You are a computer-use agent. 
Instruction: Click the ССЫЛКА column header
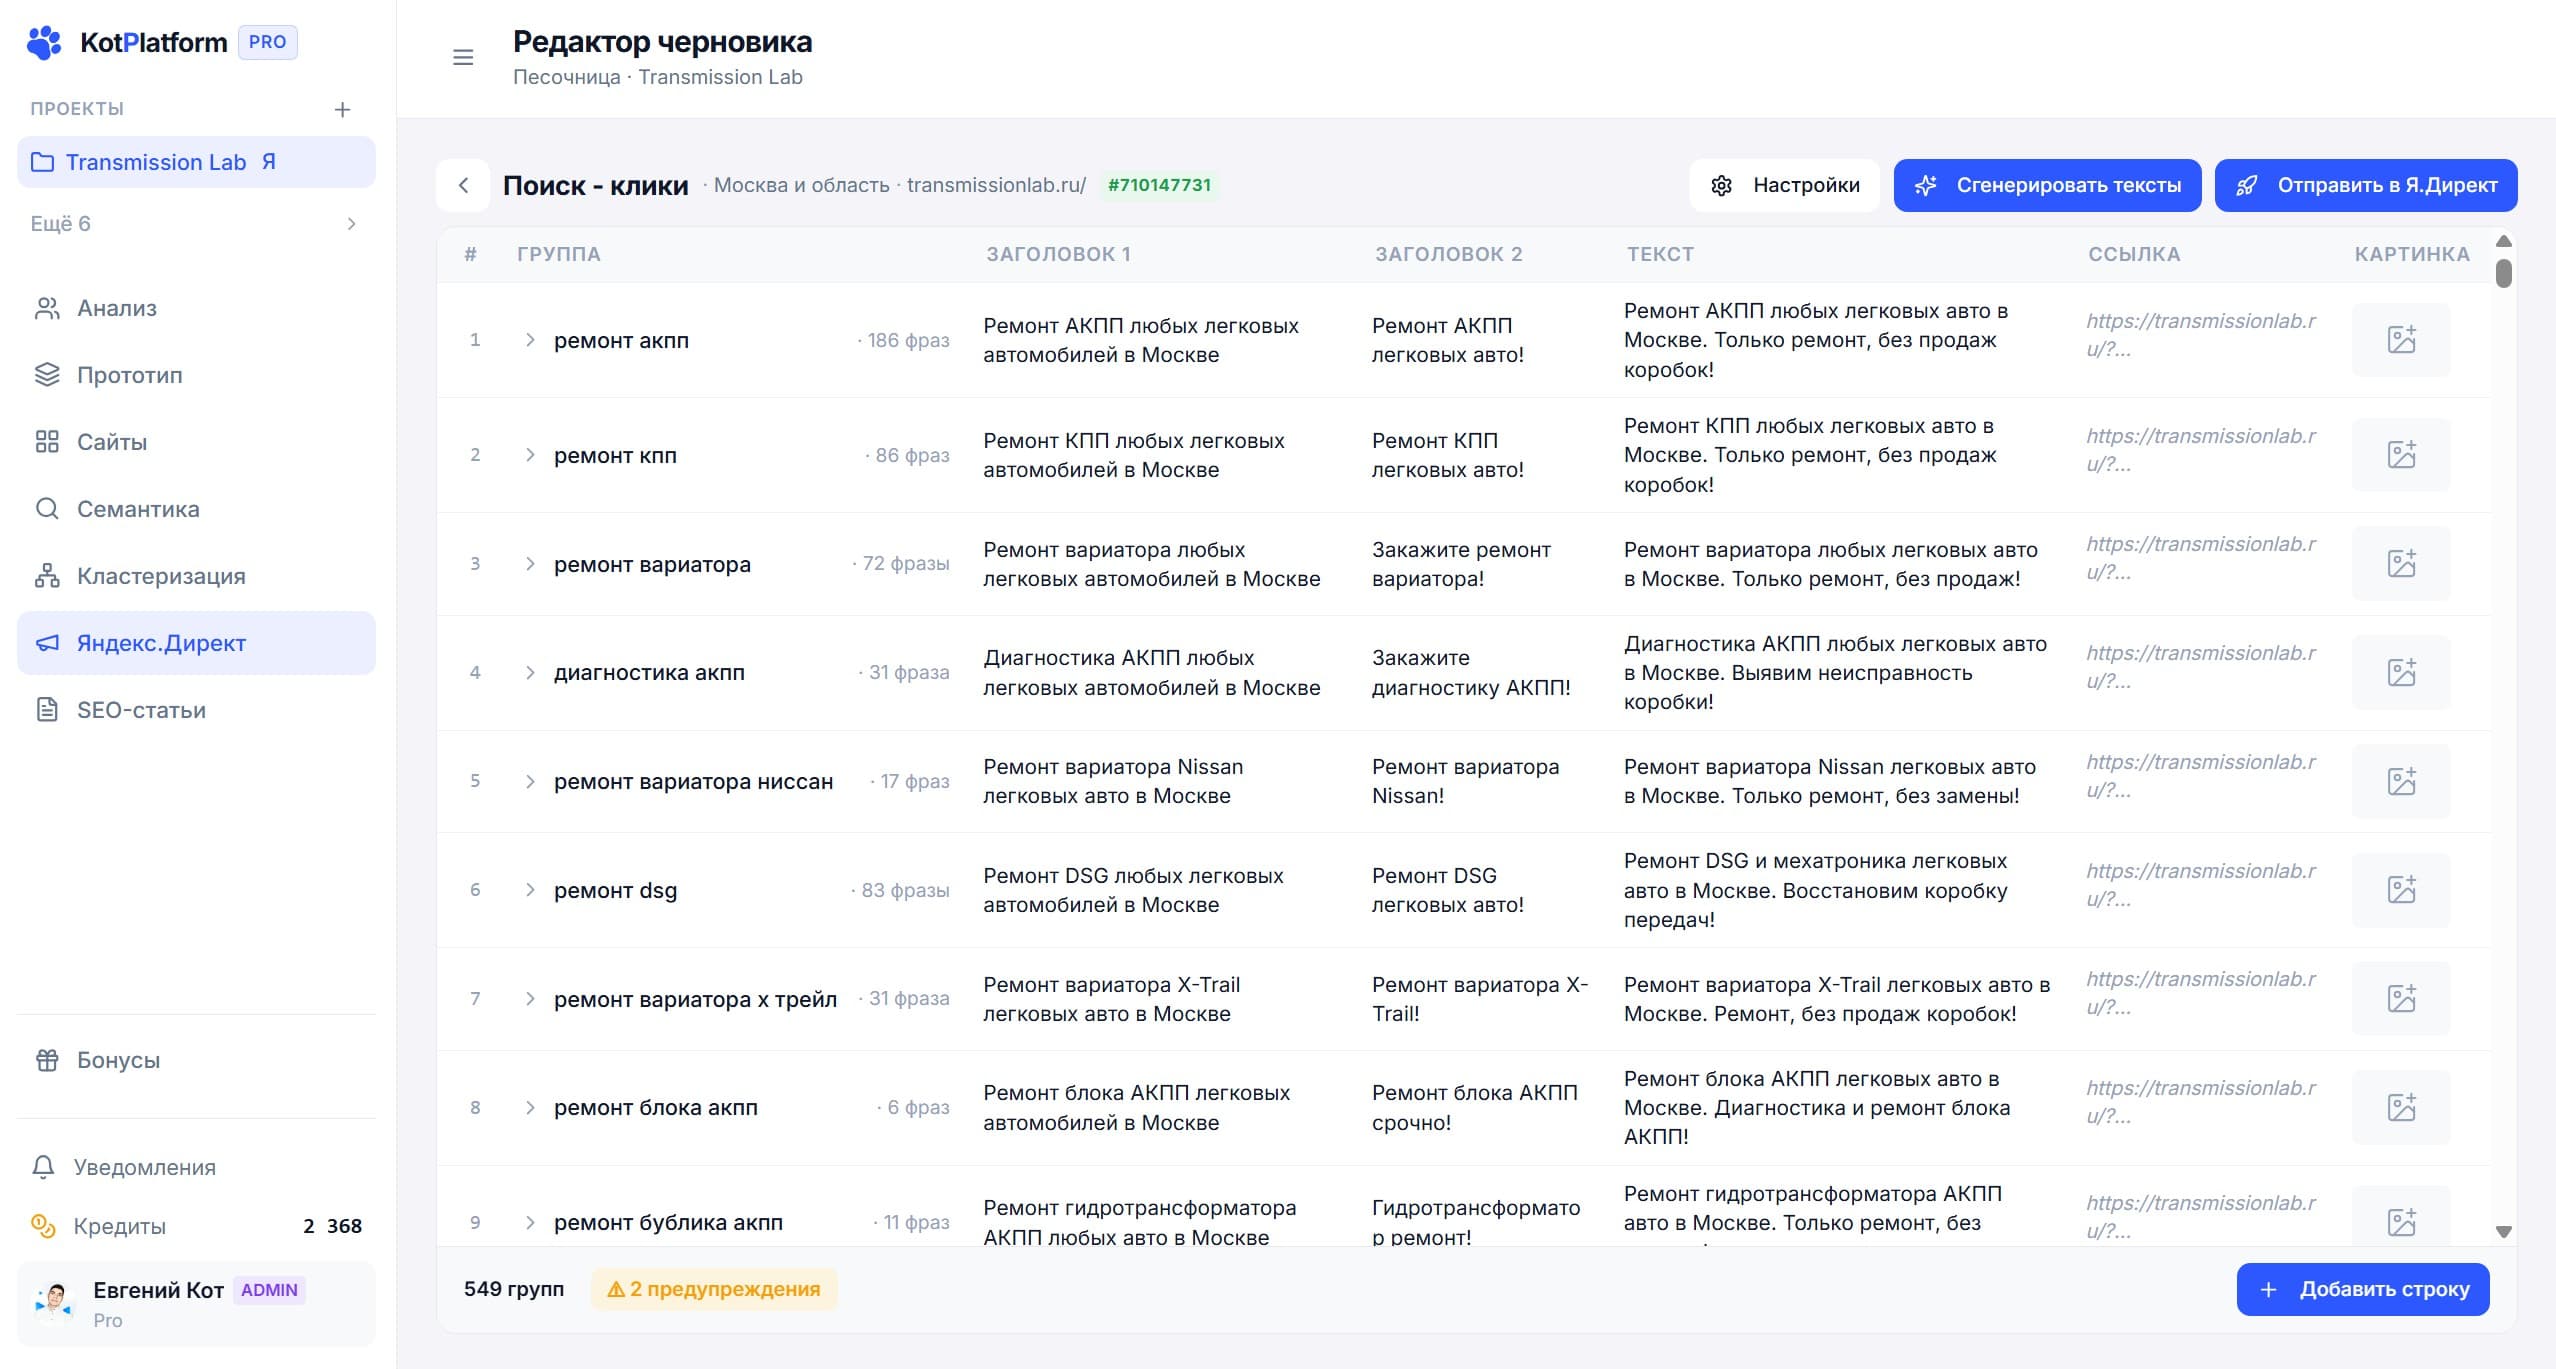(2134, 254)
